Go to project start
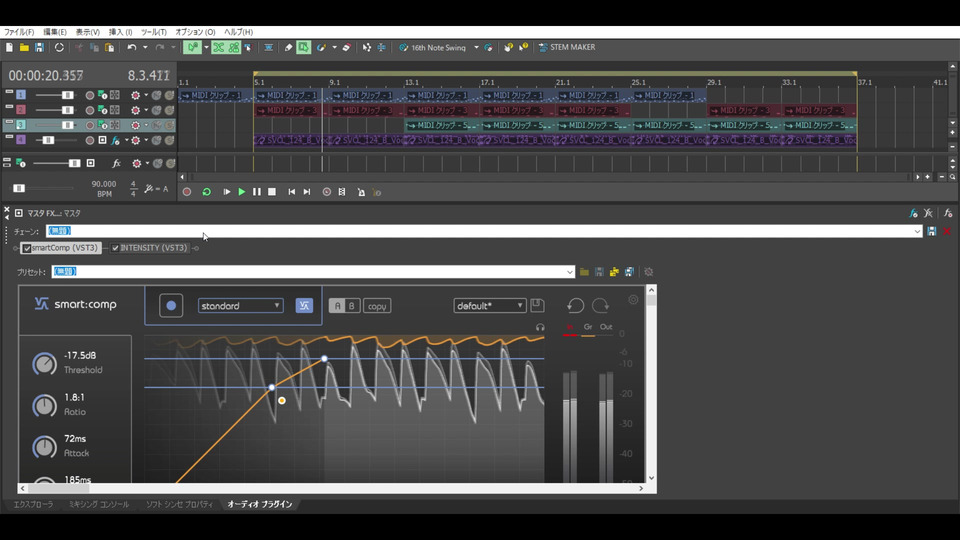Image resolution: width=960 pixels, height=540 pixels. pos(291,192)
